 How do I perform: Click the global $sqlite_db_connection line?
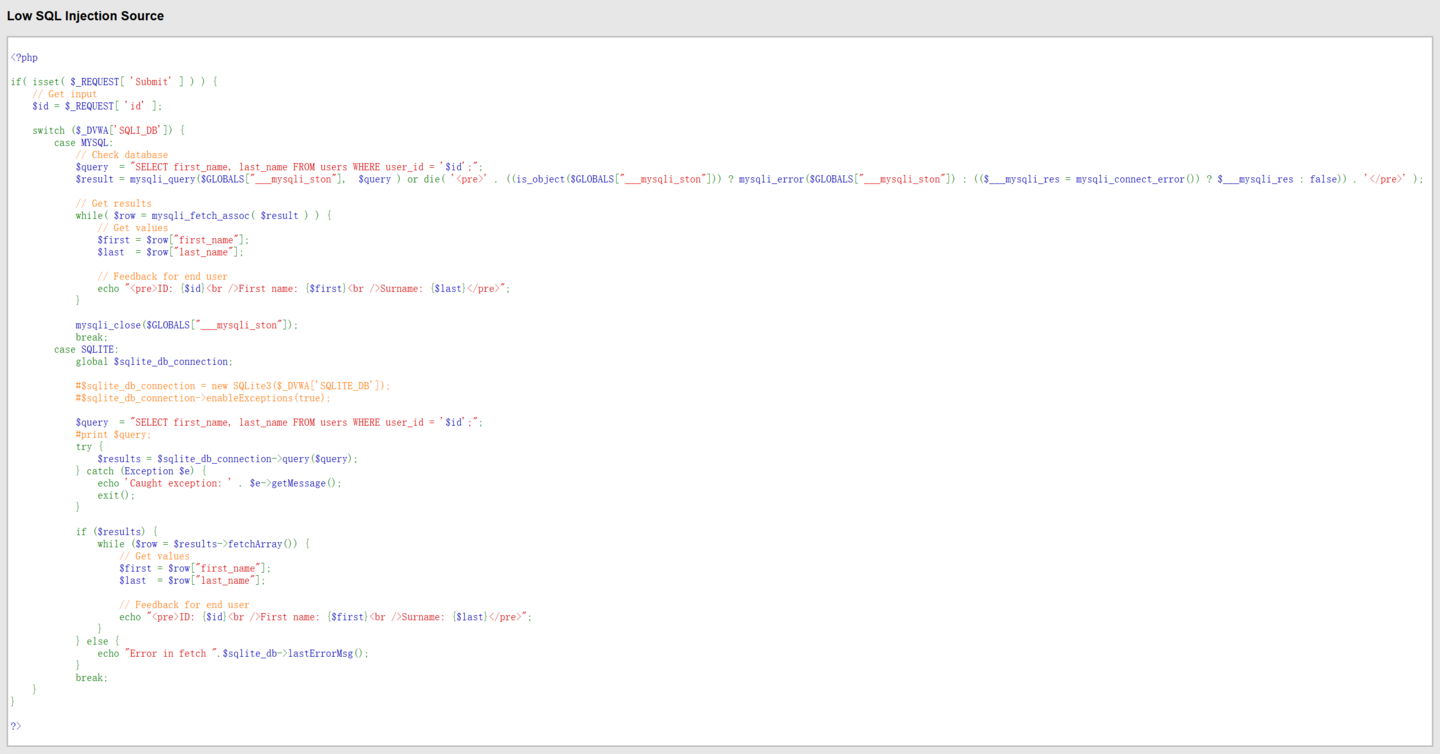(x=154, y=362)
